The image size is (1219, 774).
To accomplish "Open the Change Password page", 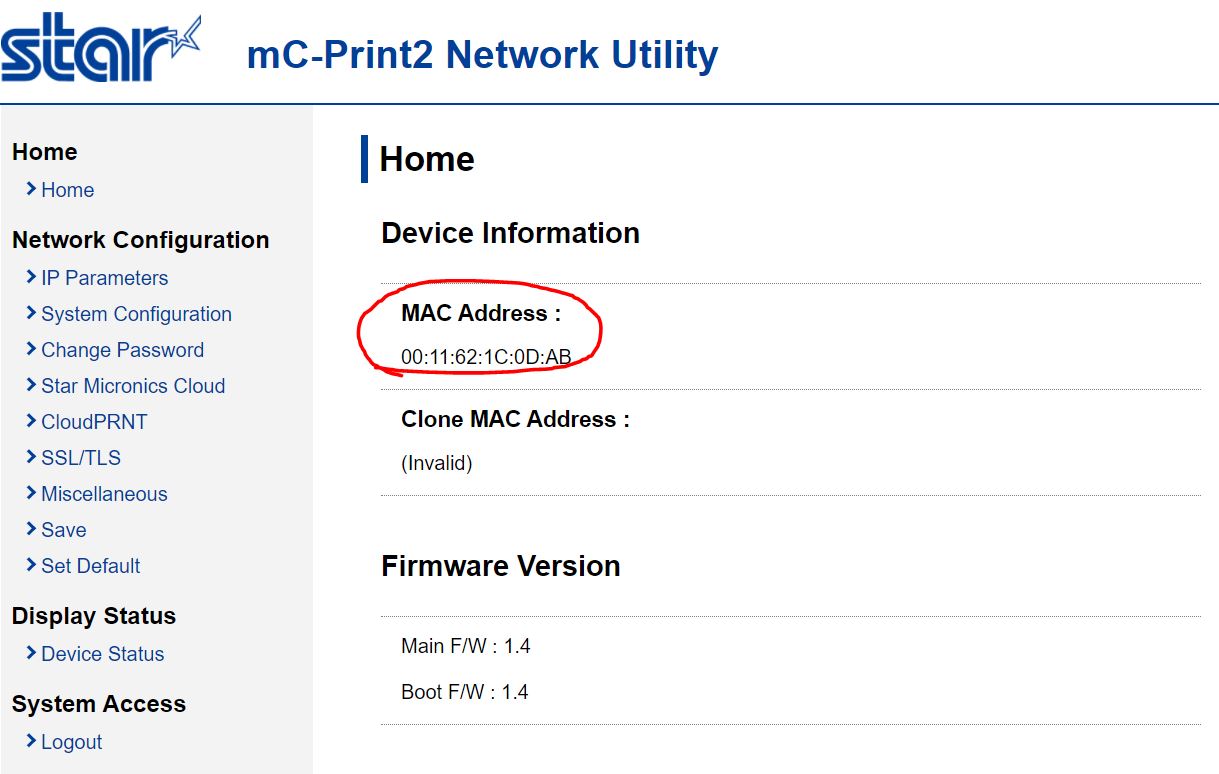I will 122,350.
